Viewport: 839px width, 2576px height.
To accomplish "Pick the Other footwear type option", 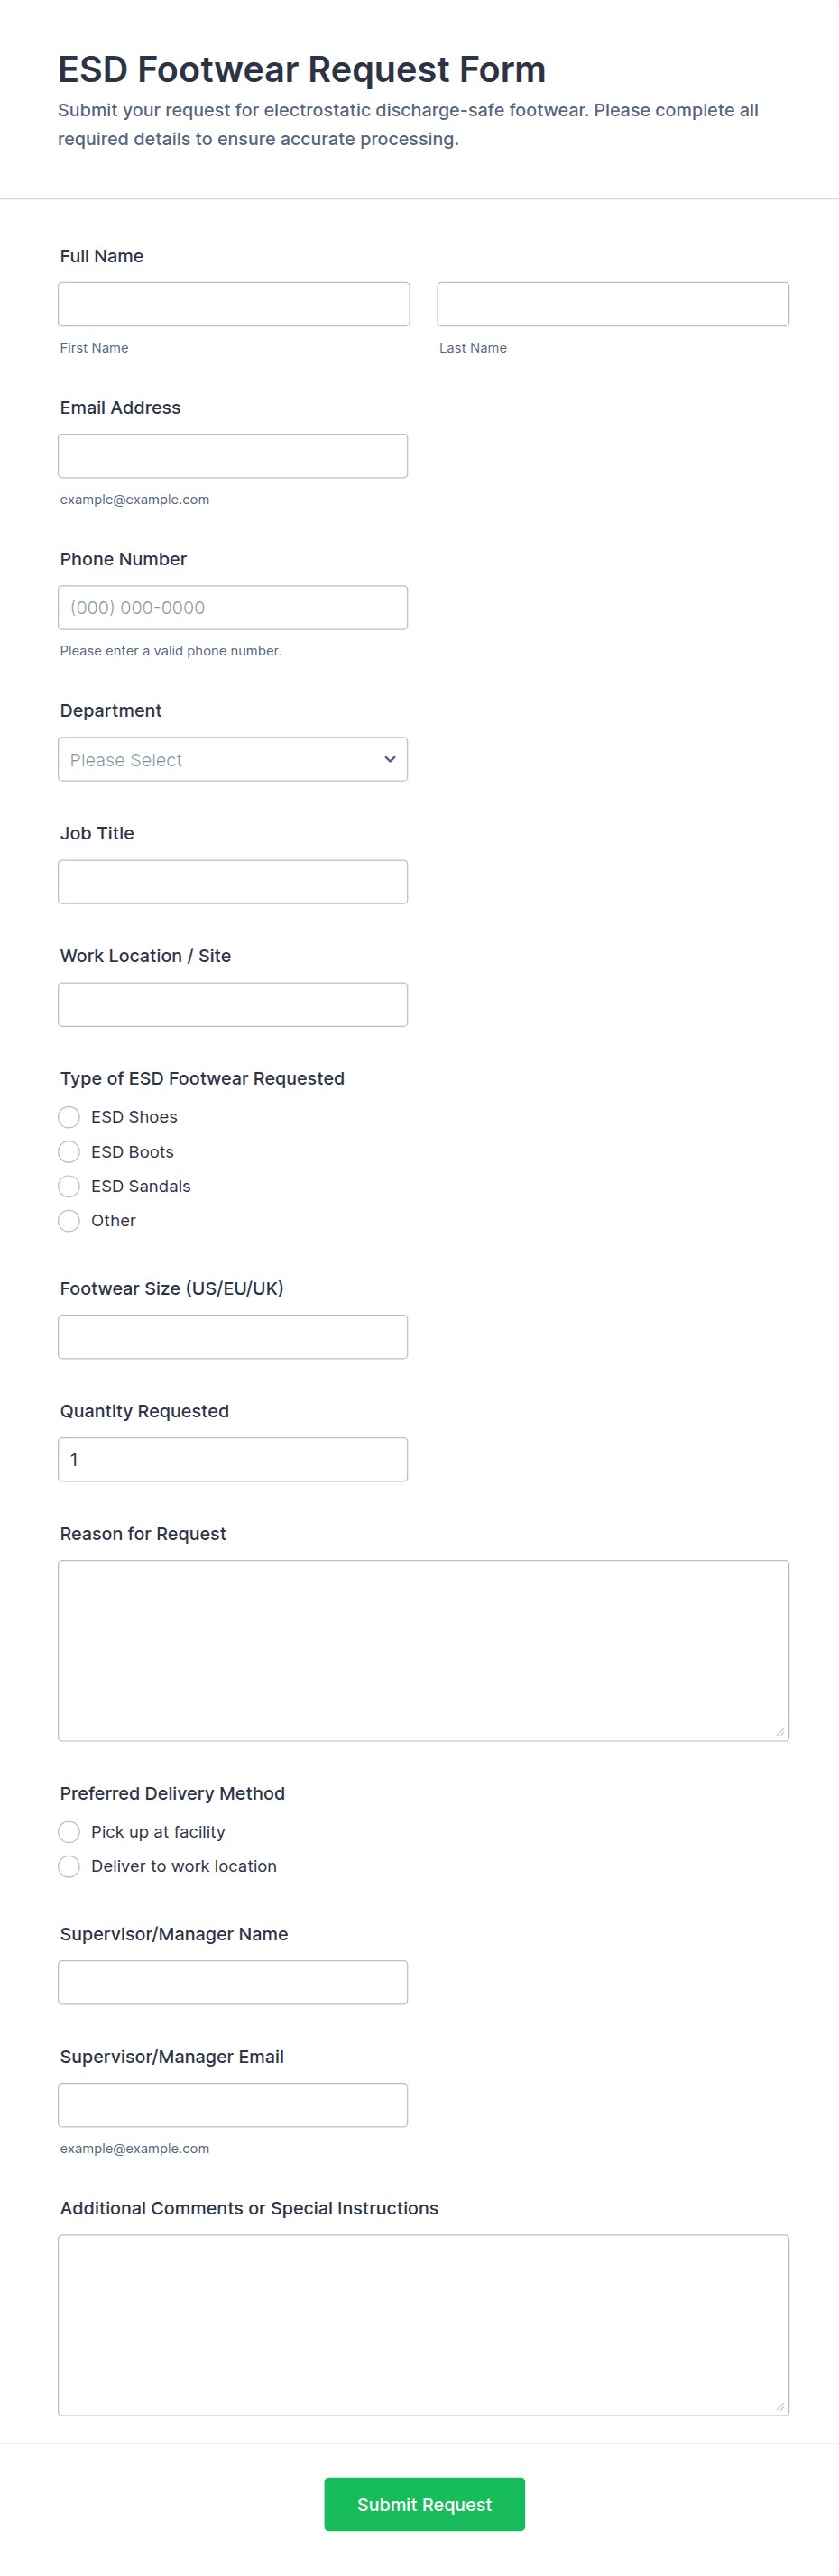I will point(69,1220).
